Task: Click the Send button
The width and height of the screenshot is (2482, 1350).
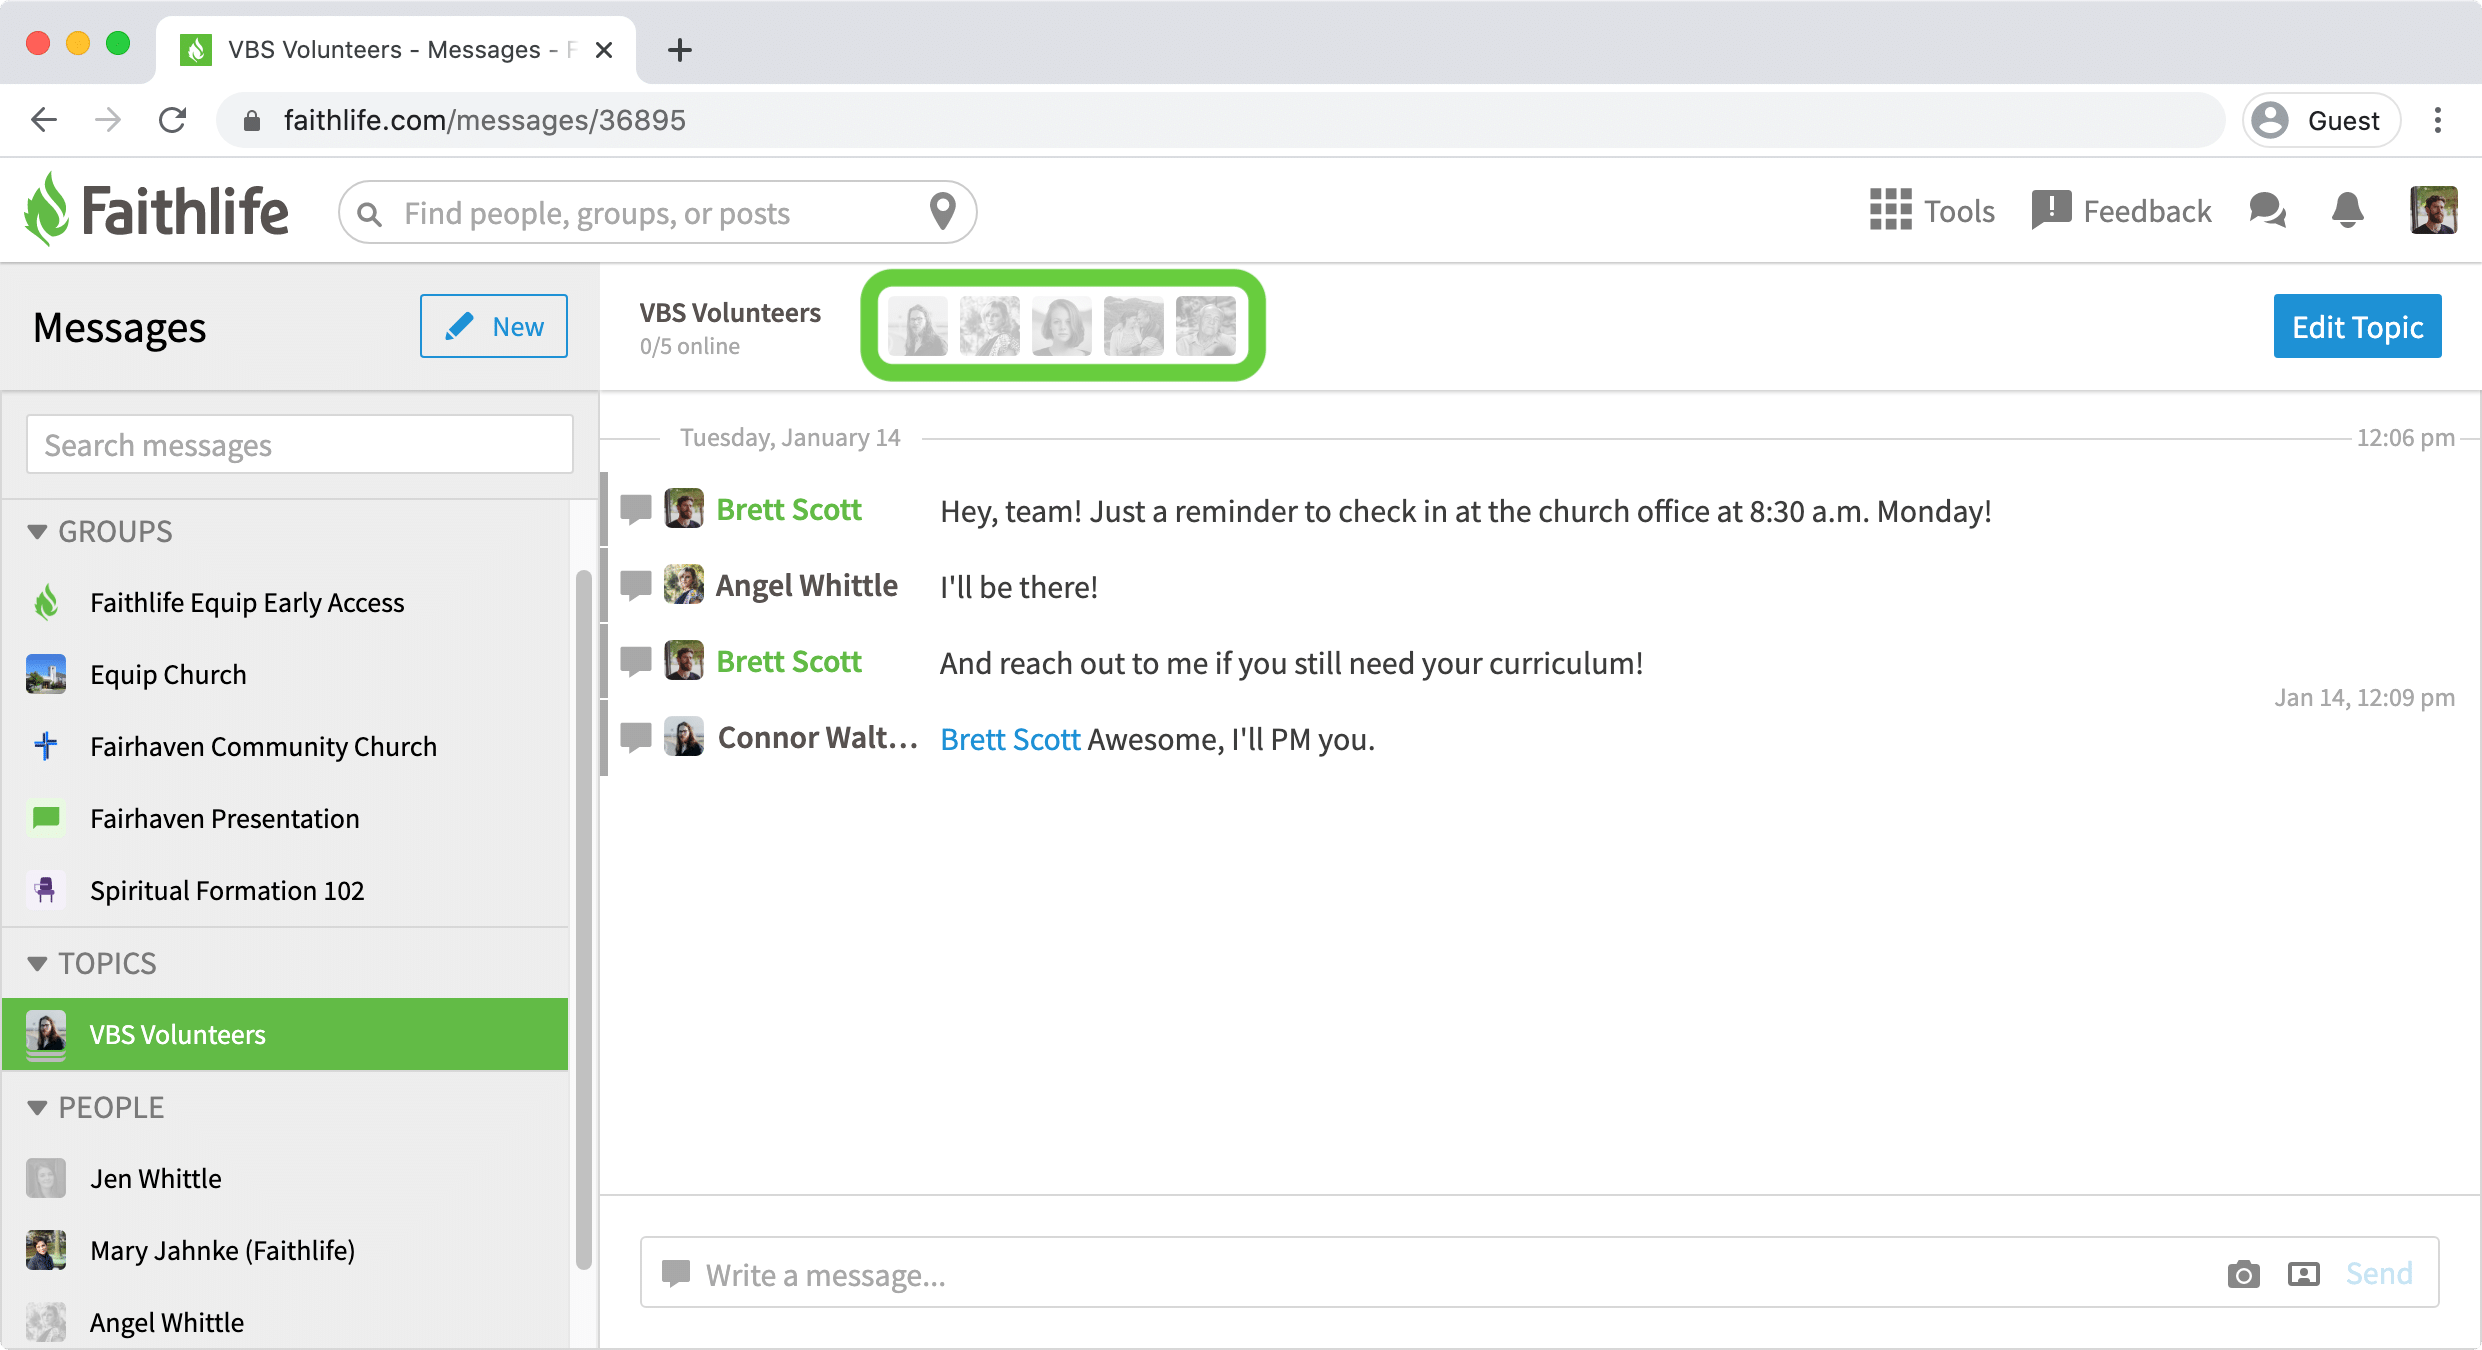Action: coord(2379,1273)
